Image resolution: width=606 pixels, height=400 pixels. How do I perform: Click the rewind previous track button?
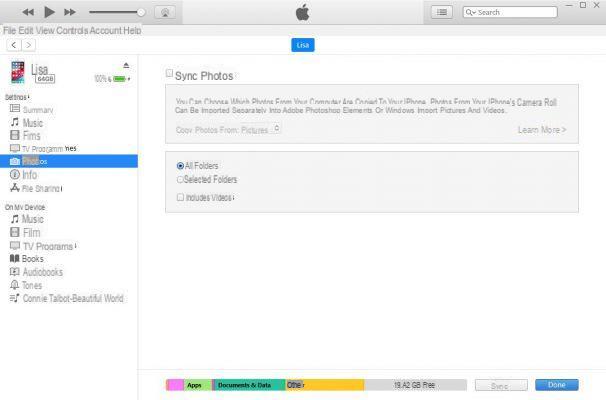tap(28, 12)
